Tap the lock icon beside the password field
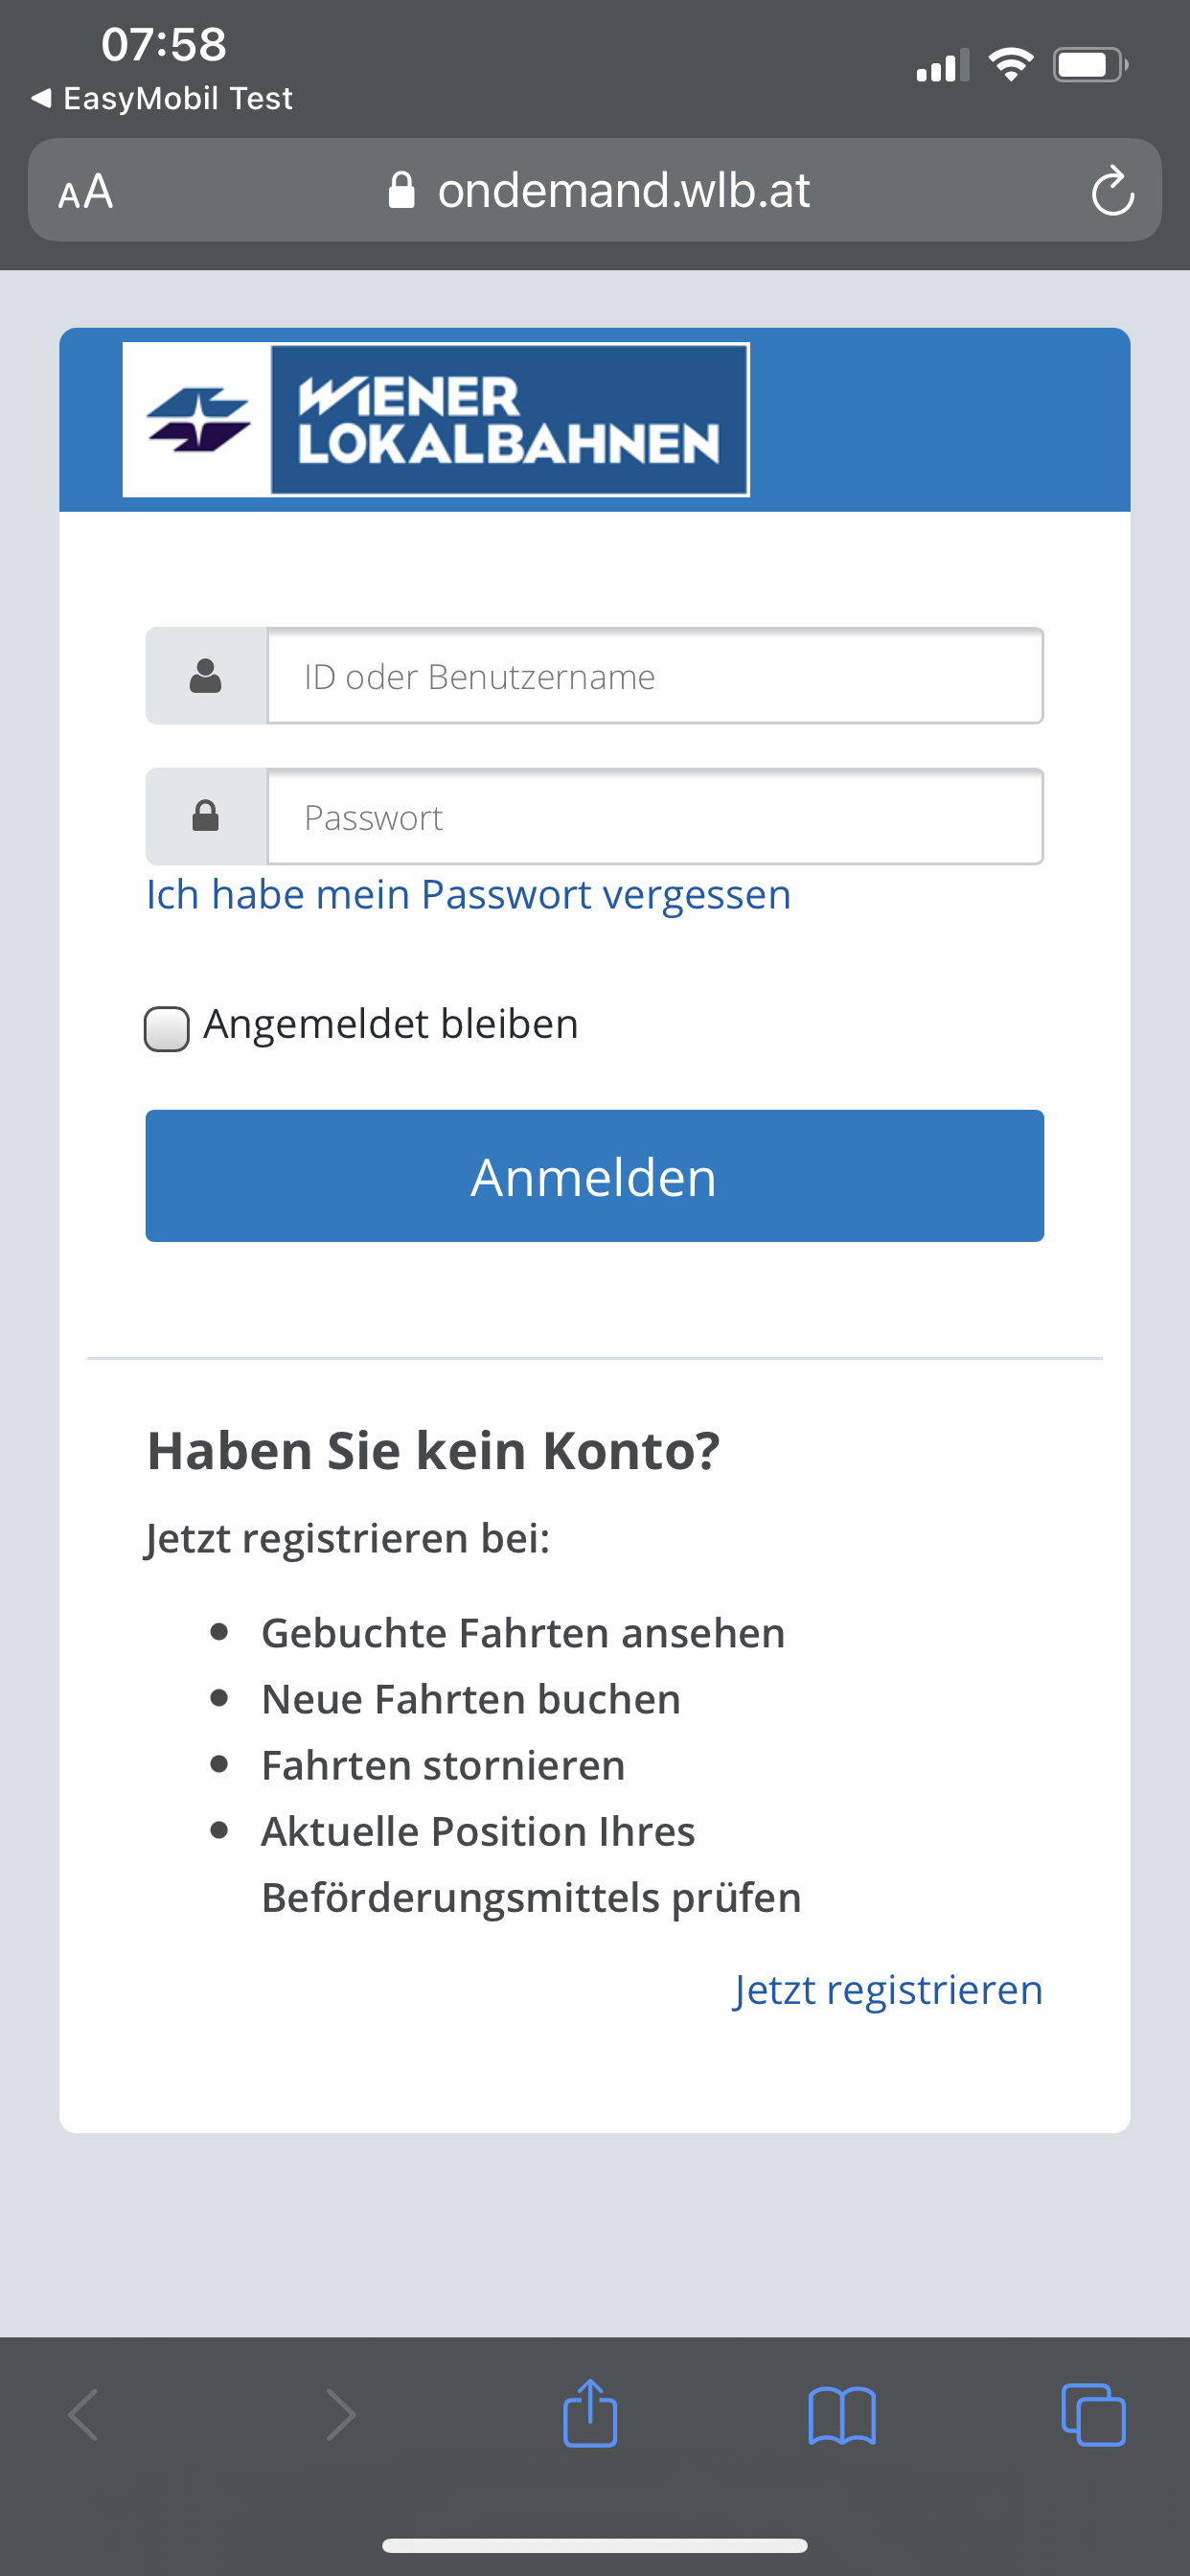 point(206,816)
